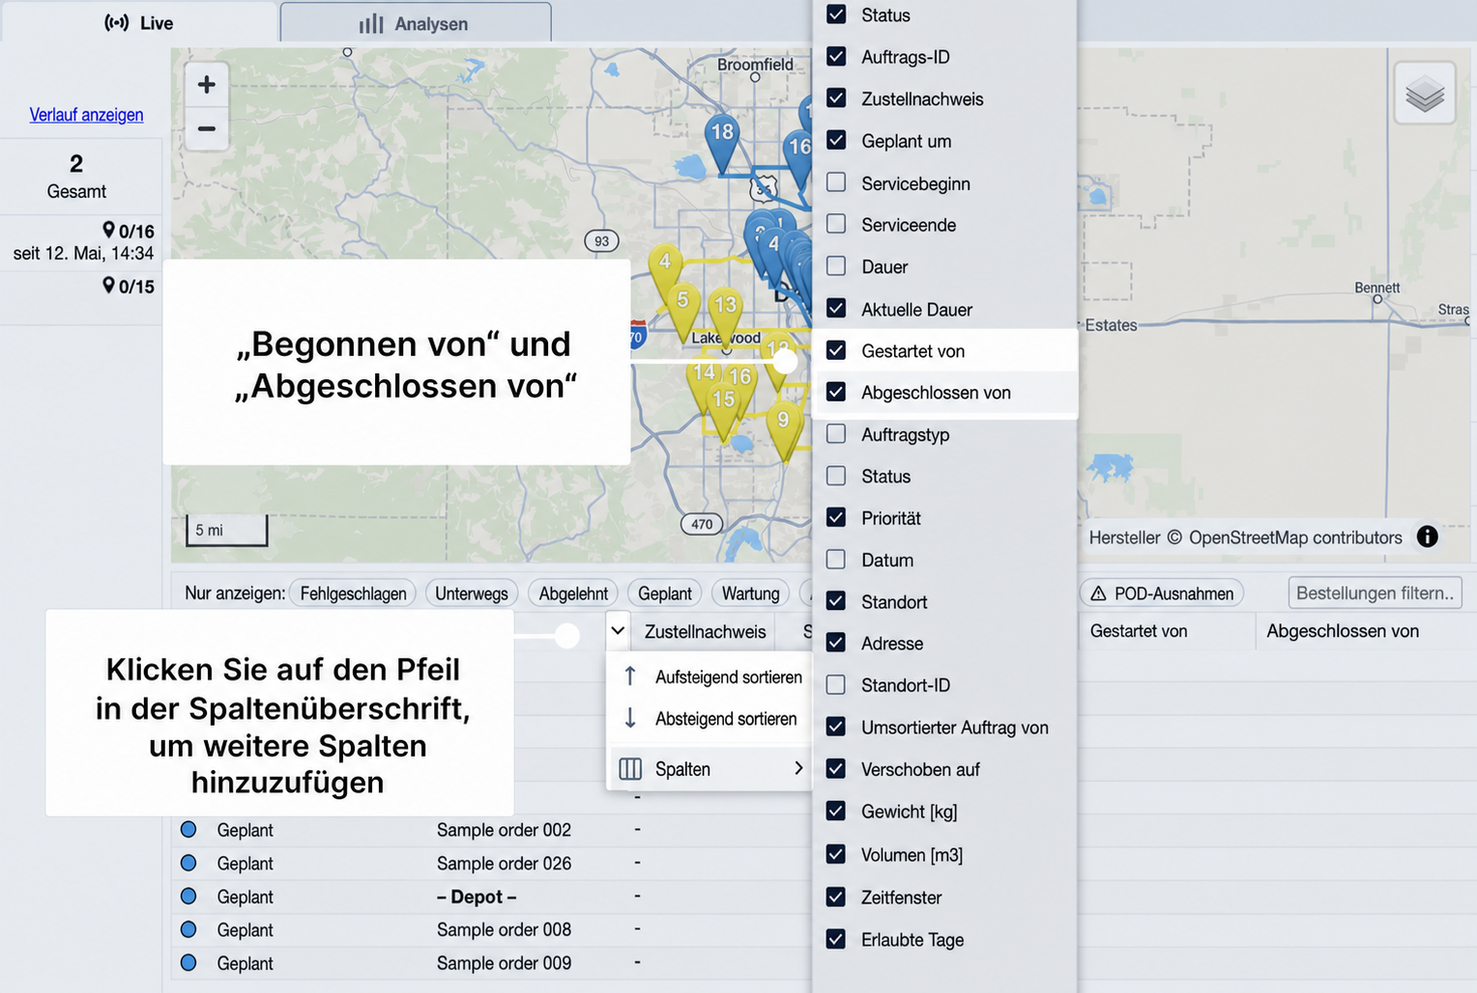1477x993 pixels.
Task: Choose Aufsteigend sortieren menu entry
Action: pyautogui.click(x=710, y=677)
